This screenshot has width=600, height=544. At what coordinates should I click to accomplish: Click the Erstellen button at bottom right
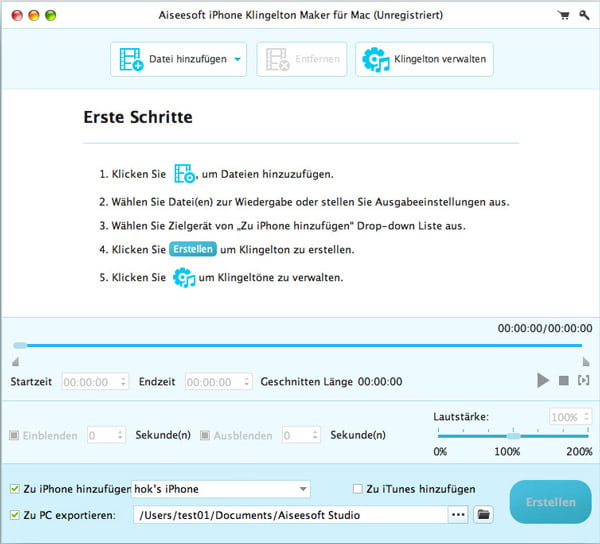[550, 502]
